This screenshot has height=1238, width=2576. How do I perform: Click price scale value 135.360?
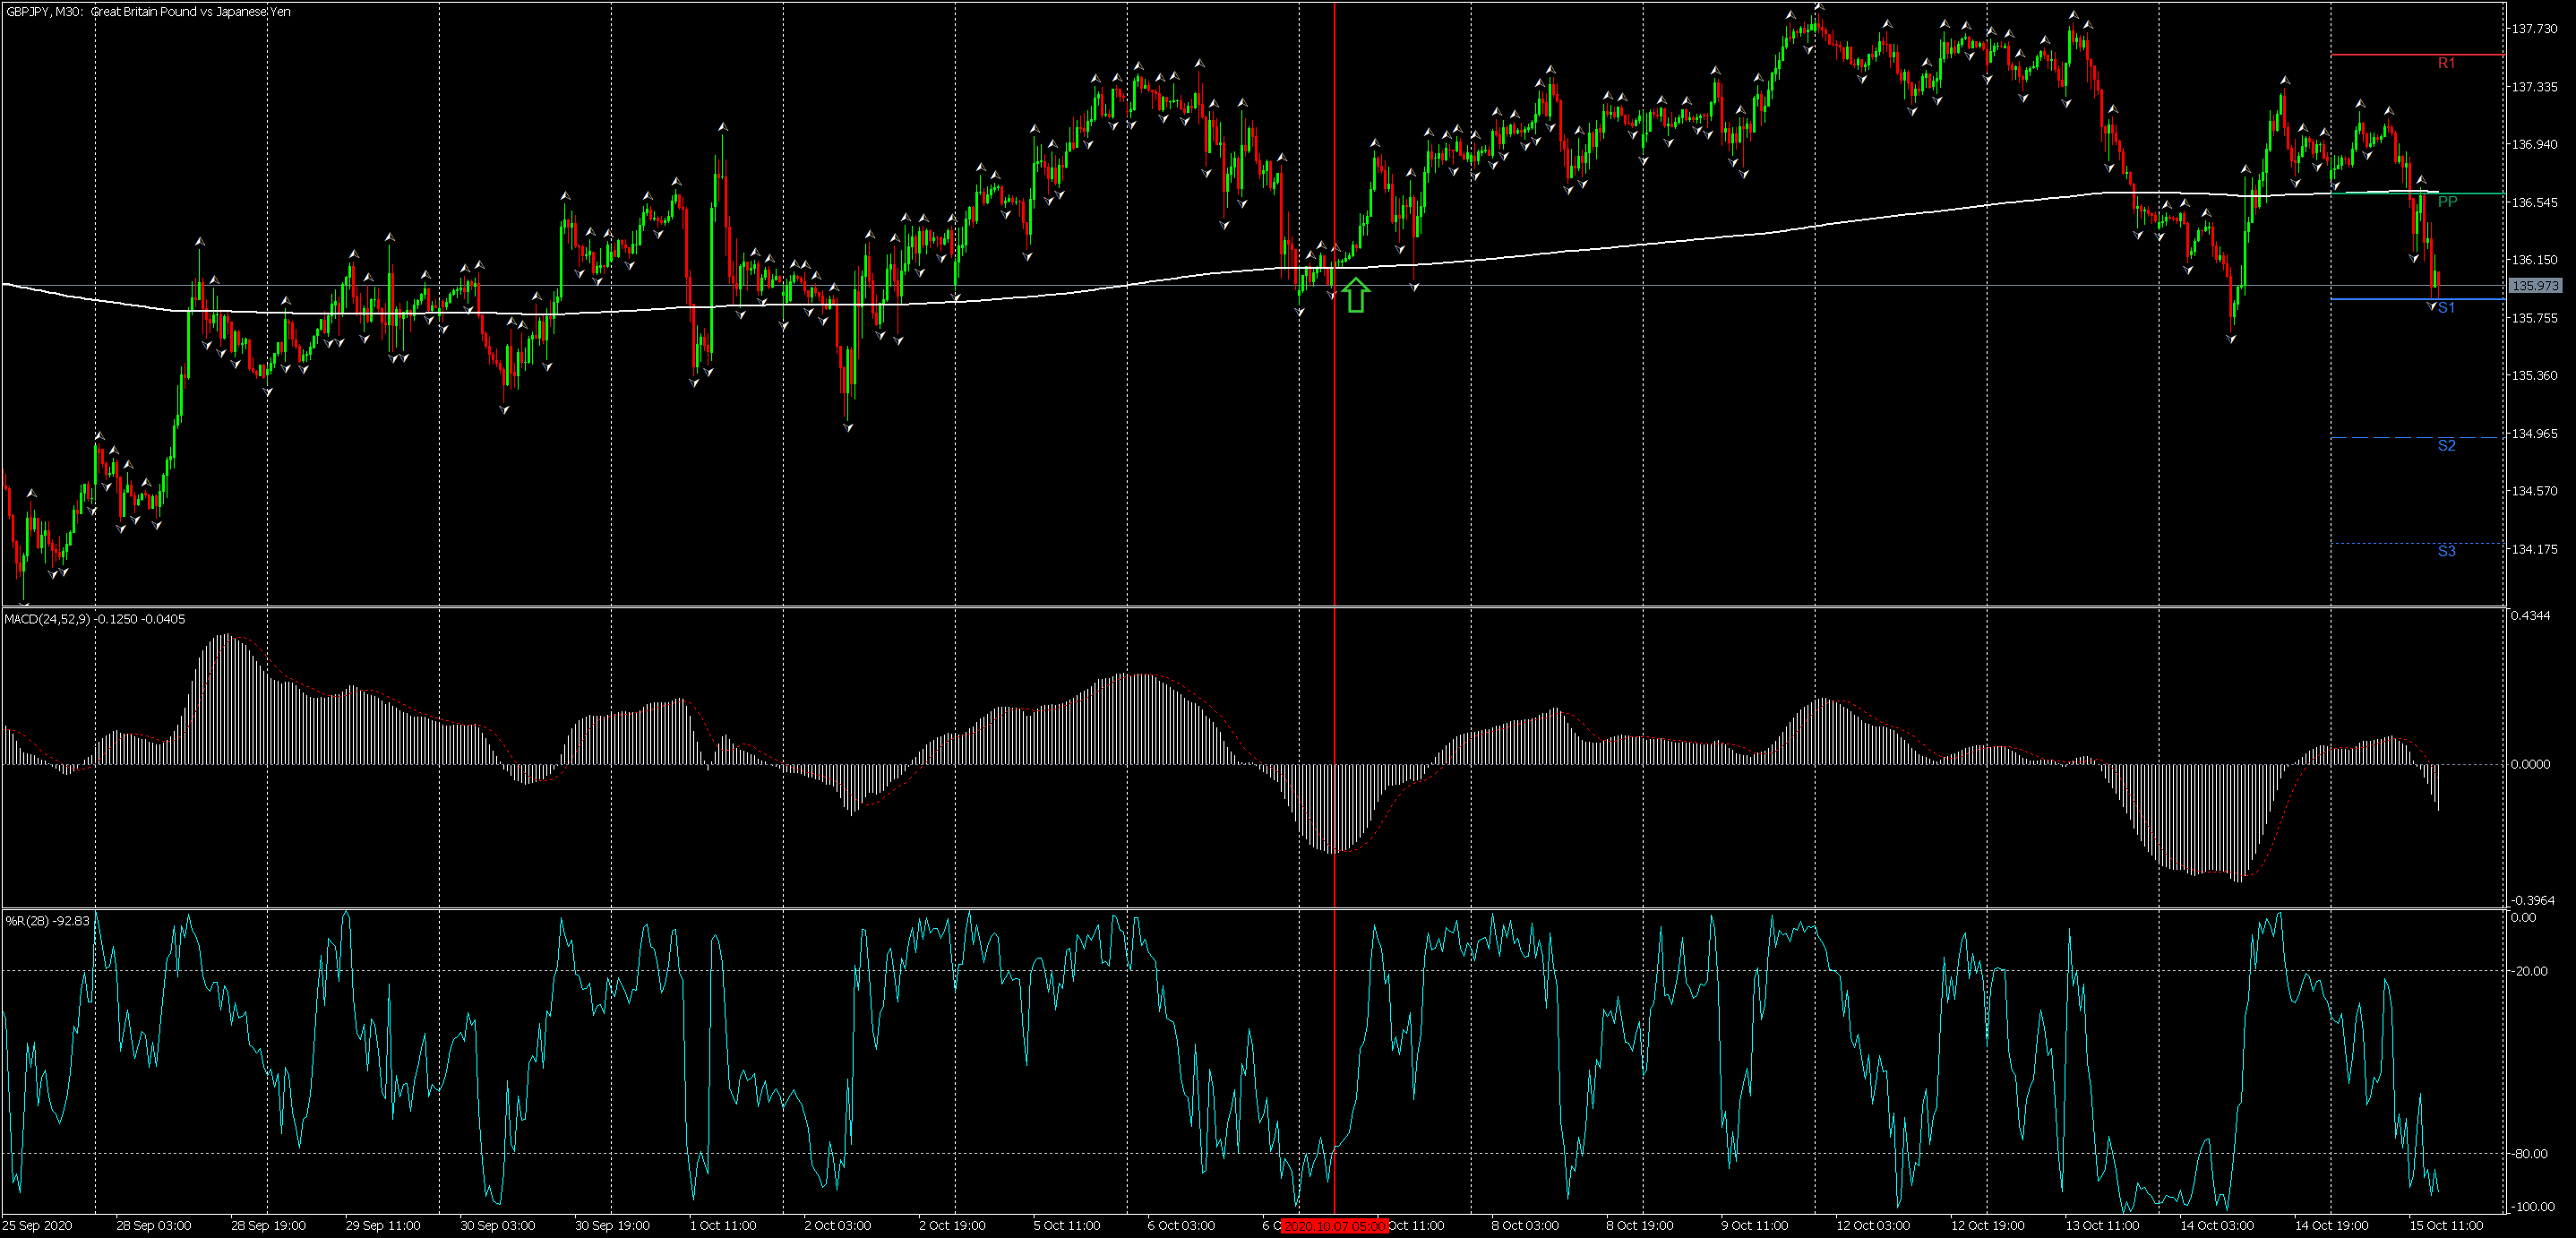coord(2535,376)
